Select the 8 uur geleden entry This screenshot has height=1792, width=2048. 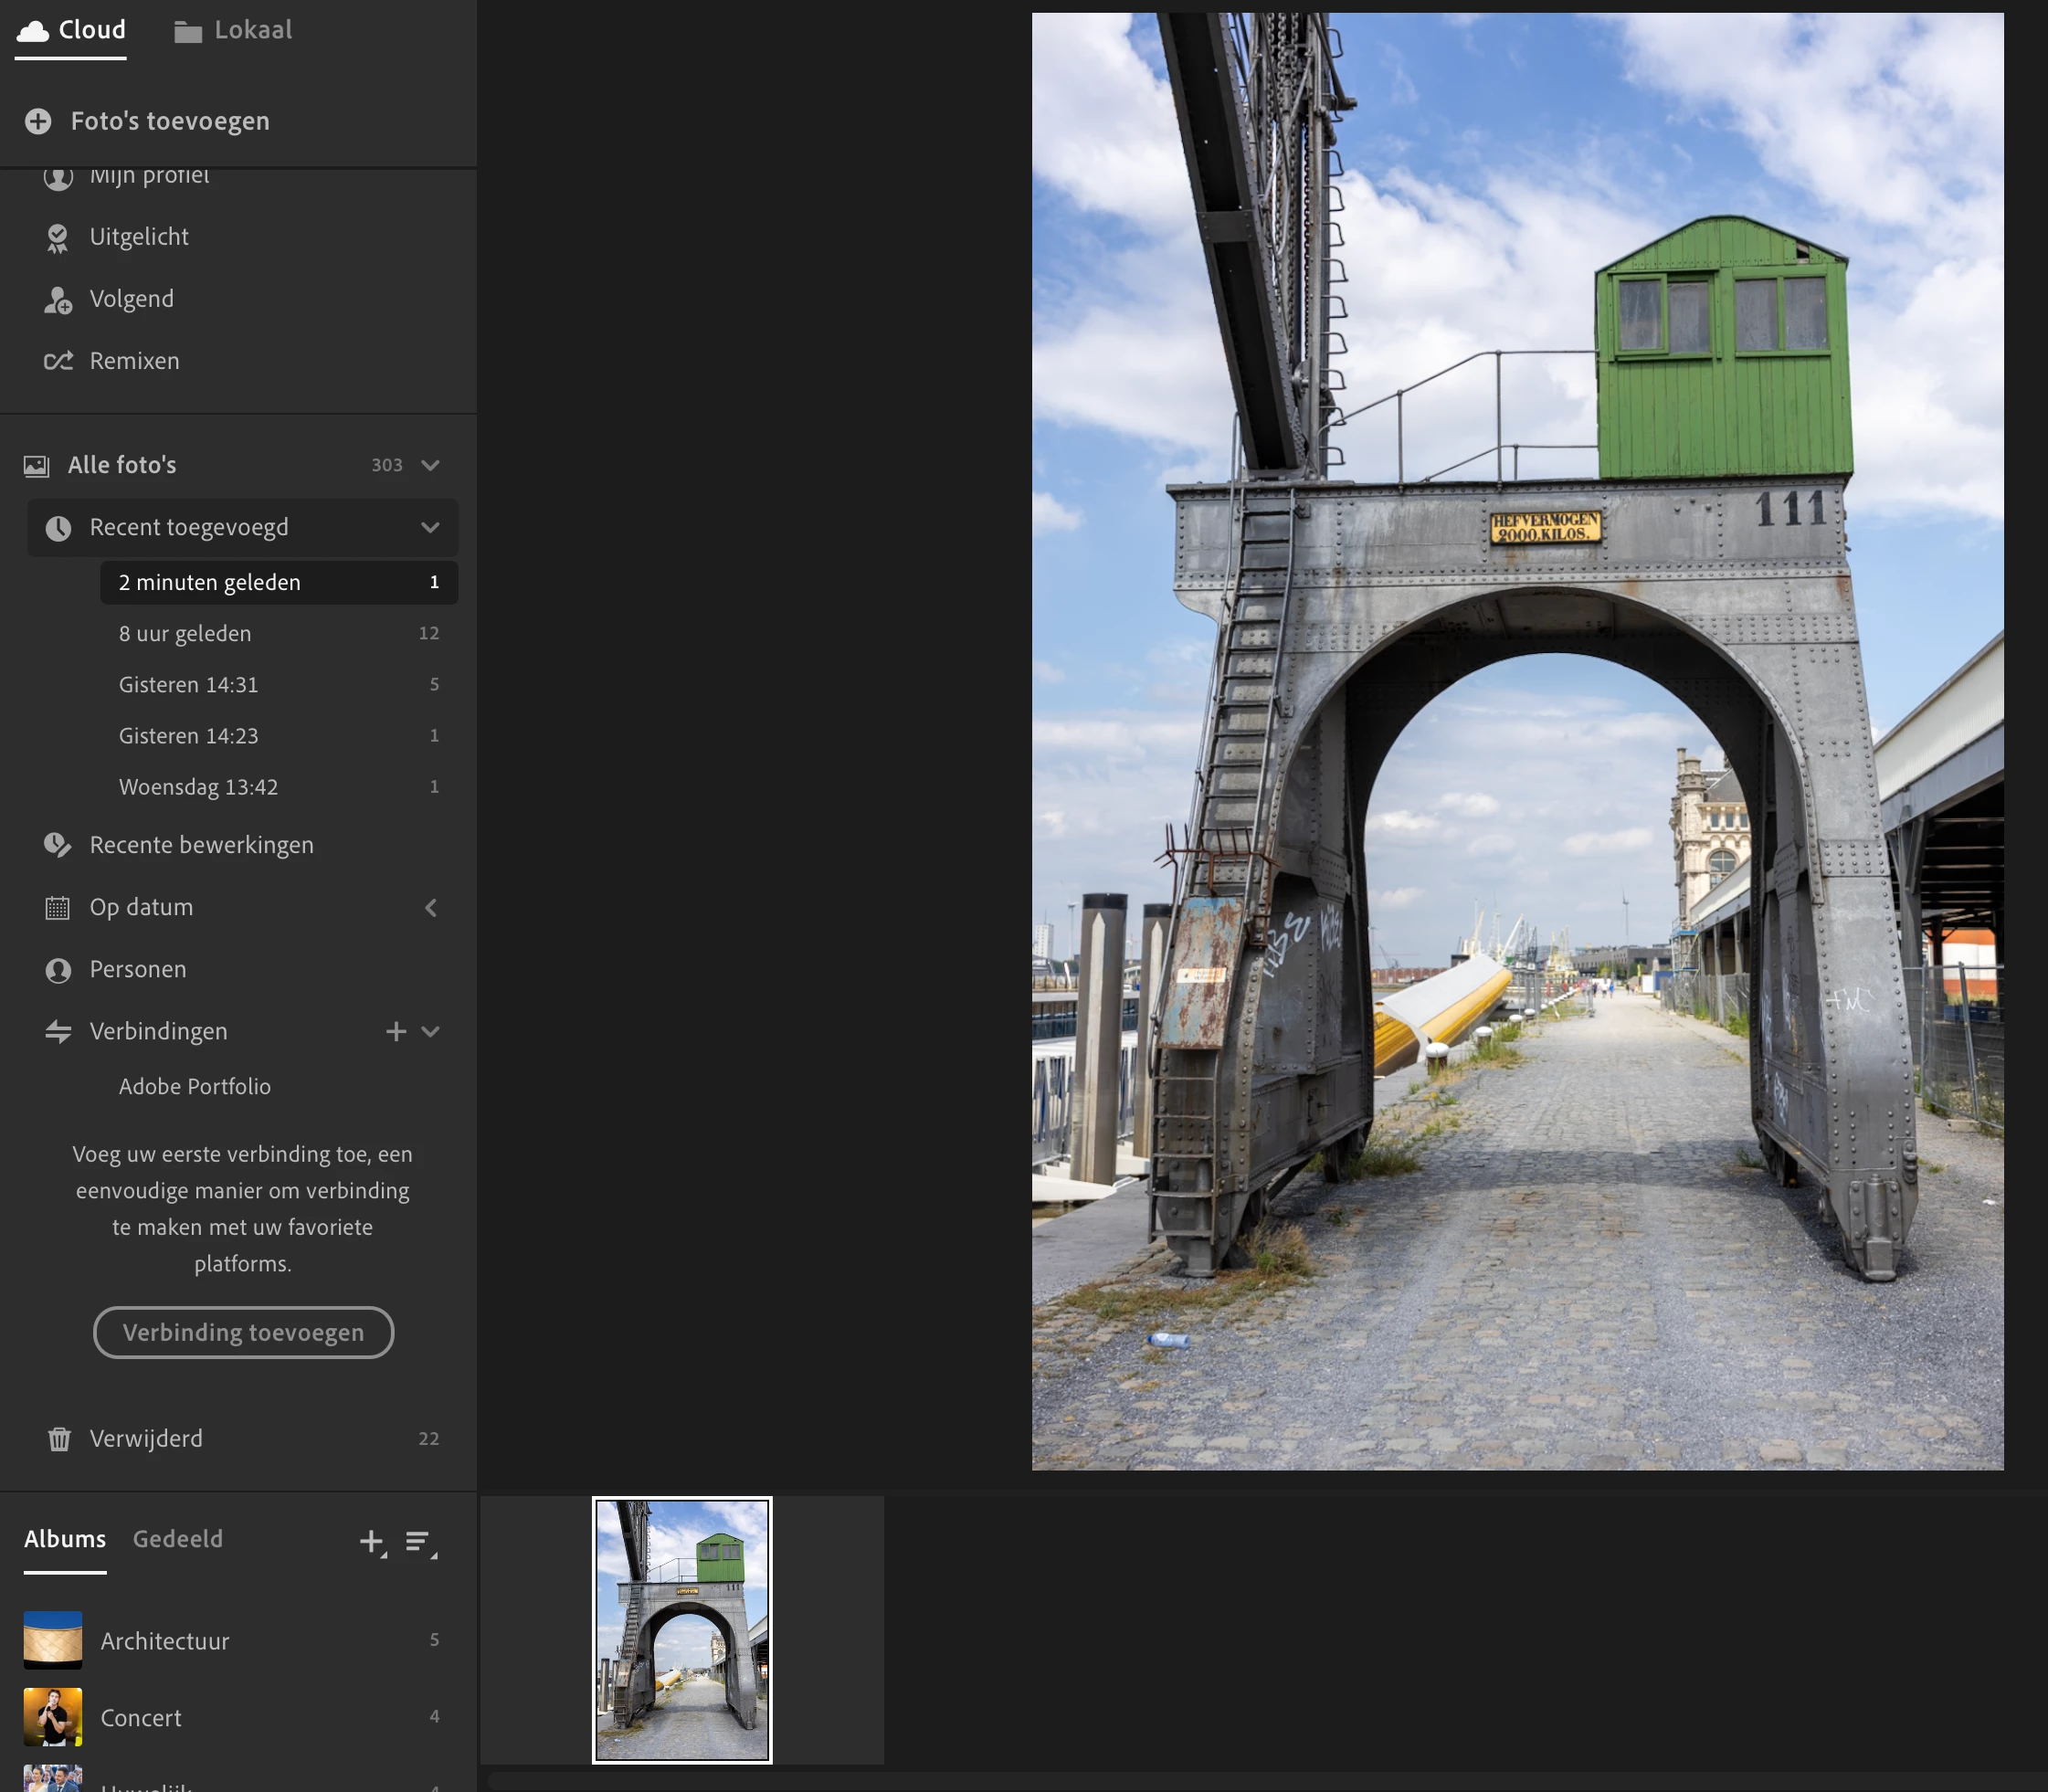tap(185, 633)
